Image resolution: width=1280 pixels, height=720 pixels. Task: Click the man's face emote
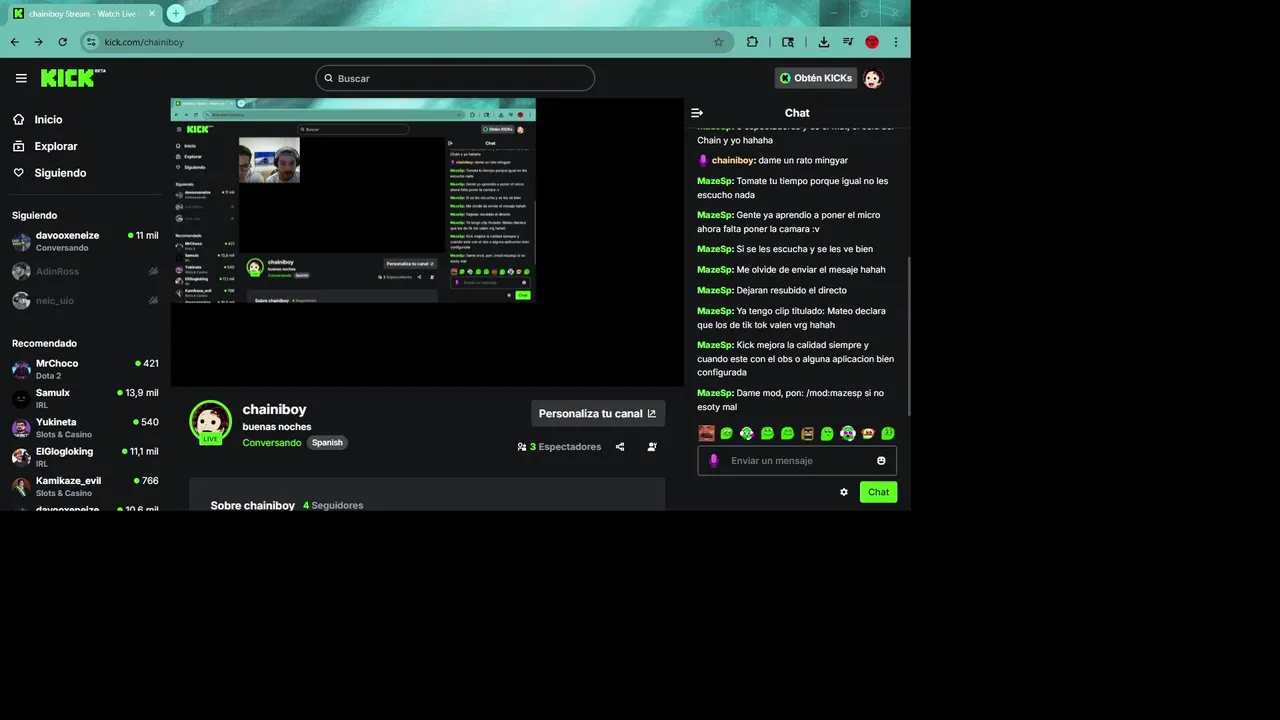tap(706, 433)
